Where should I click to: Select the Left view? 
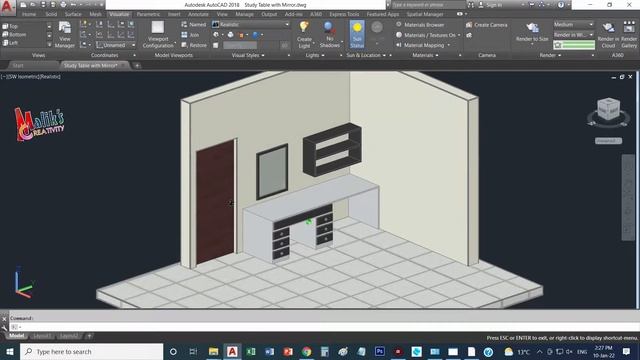tap(10, 42)
